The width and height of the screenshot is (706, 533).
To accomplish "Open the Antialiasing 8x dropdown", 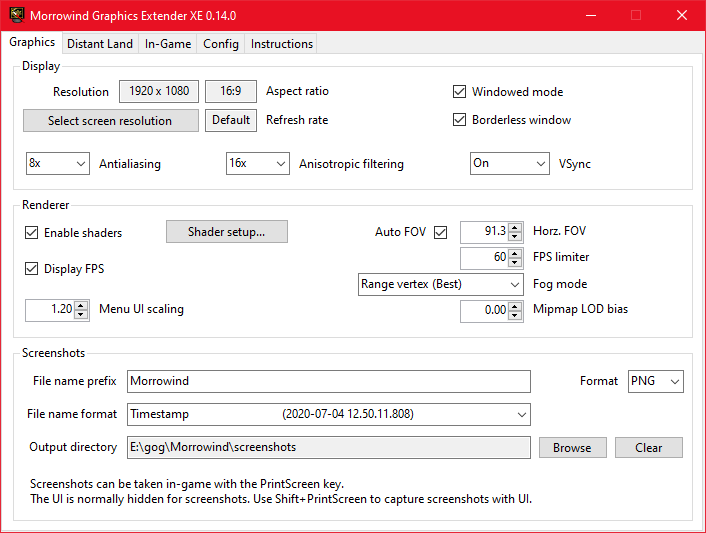I will 58,163.
